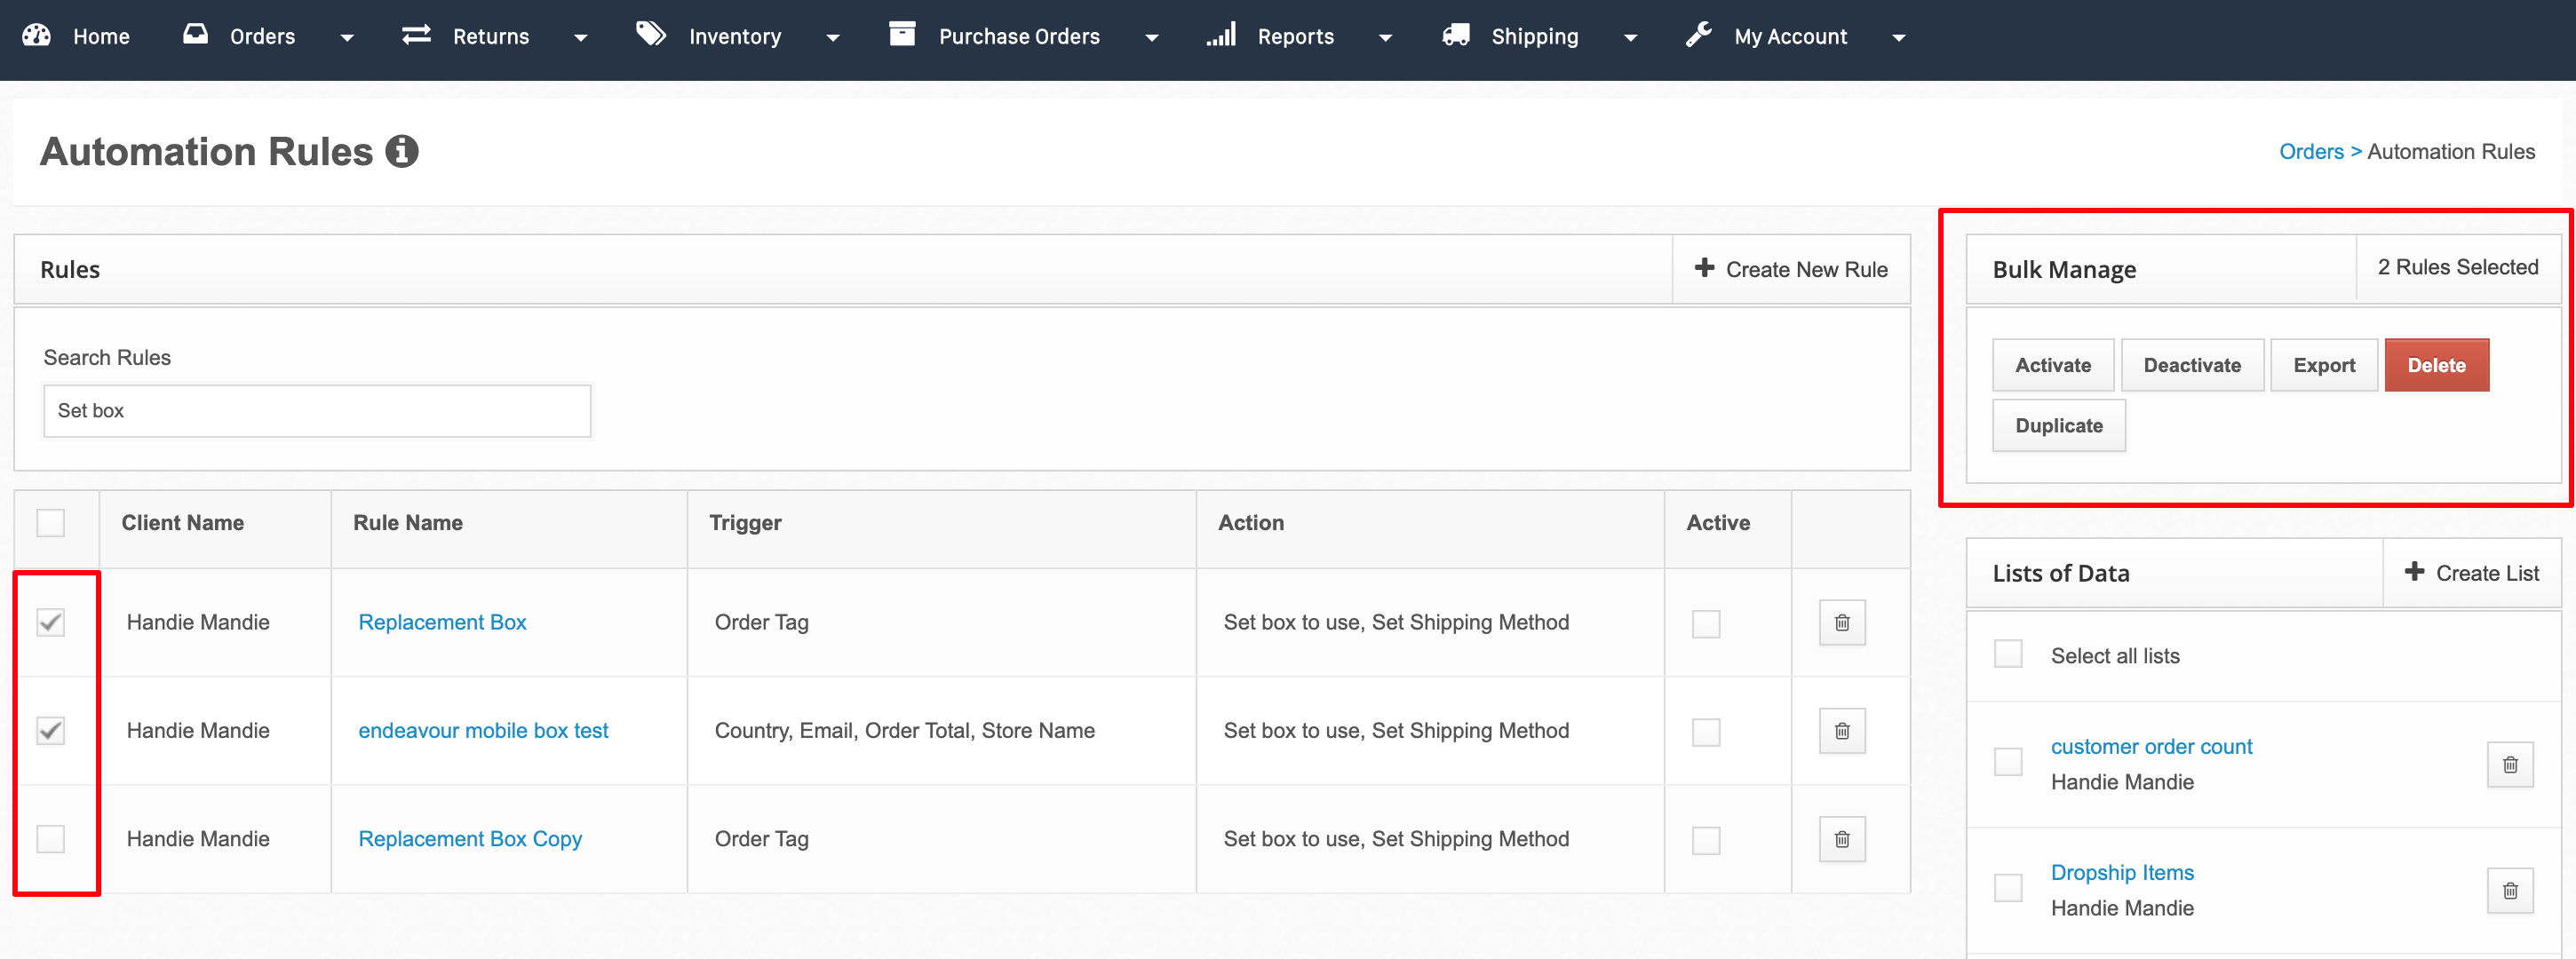Toggle Active checkbox for Replacement Box
Screen dimensions: 2576x959
pos(1706,624)
